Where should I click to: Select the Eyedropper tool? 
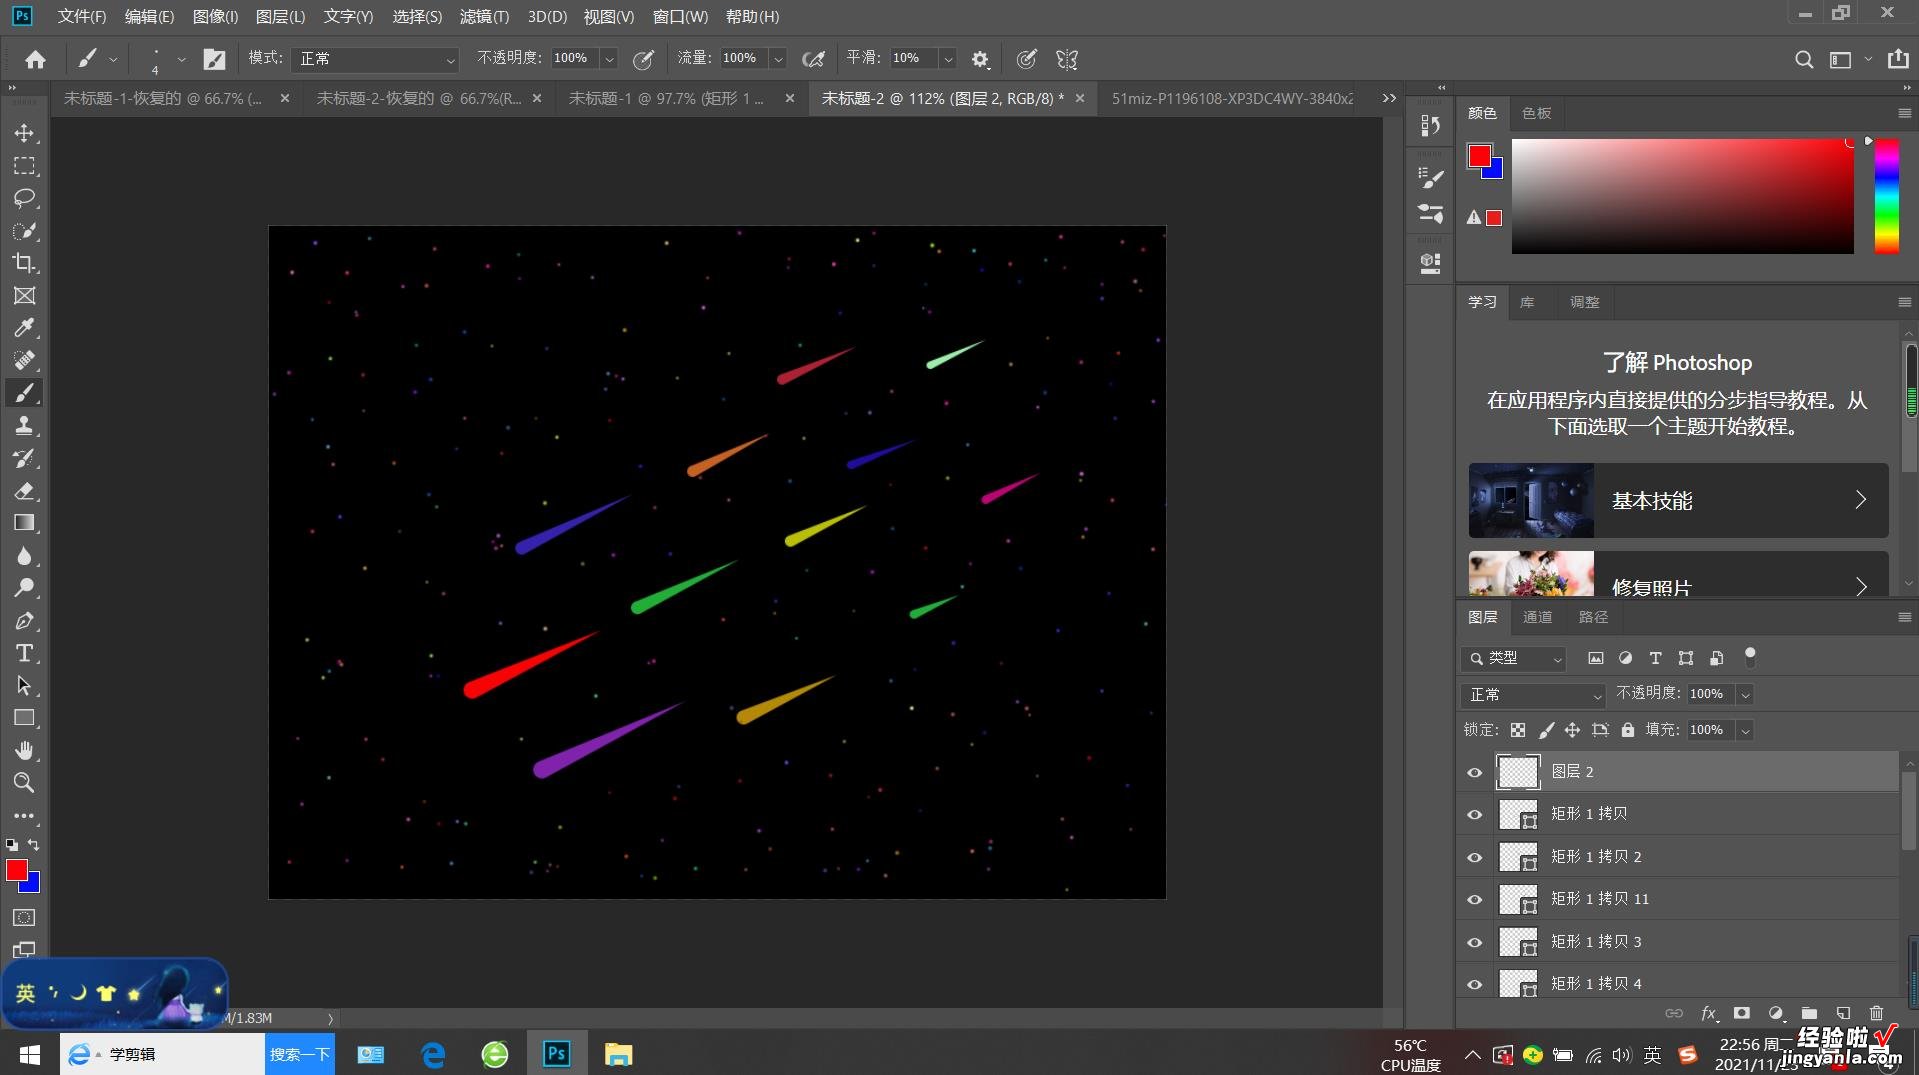[24, 328]
